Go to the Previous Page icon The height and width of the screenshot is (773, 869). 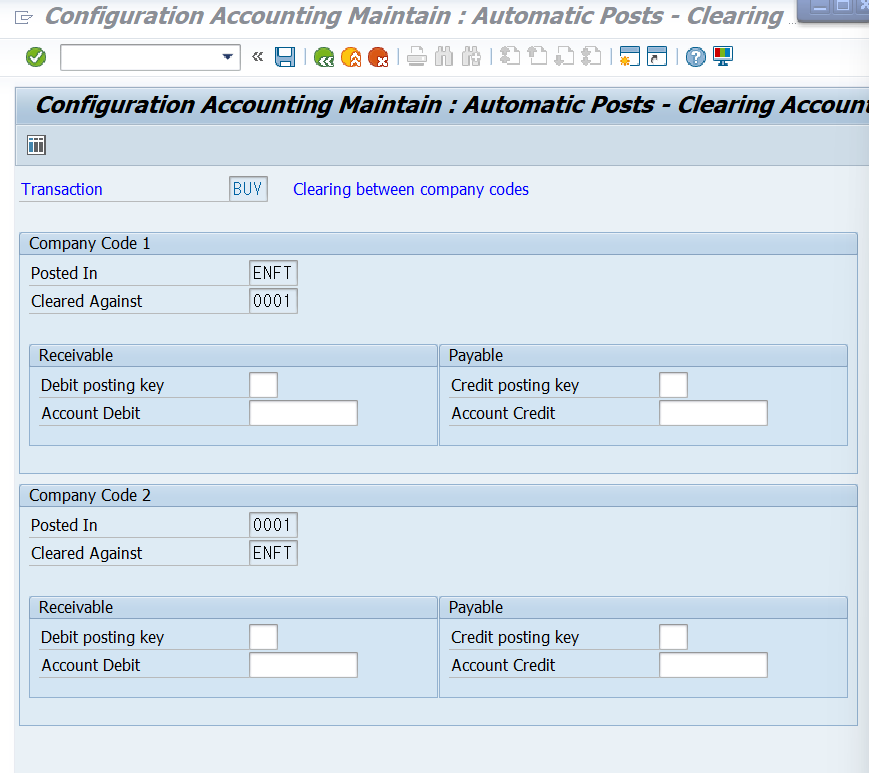click(x=537, y=57)
